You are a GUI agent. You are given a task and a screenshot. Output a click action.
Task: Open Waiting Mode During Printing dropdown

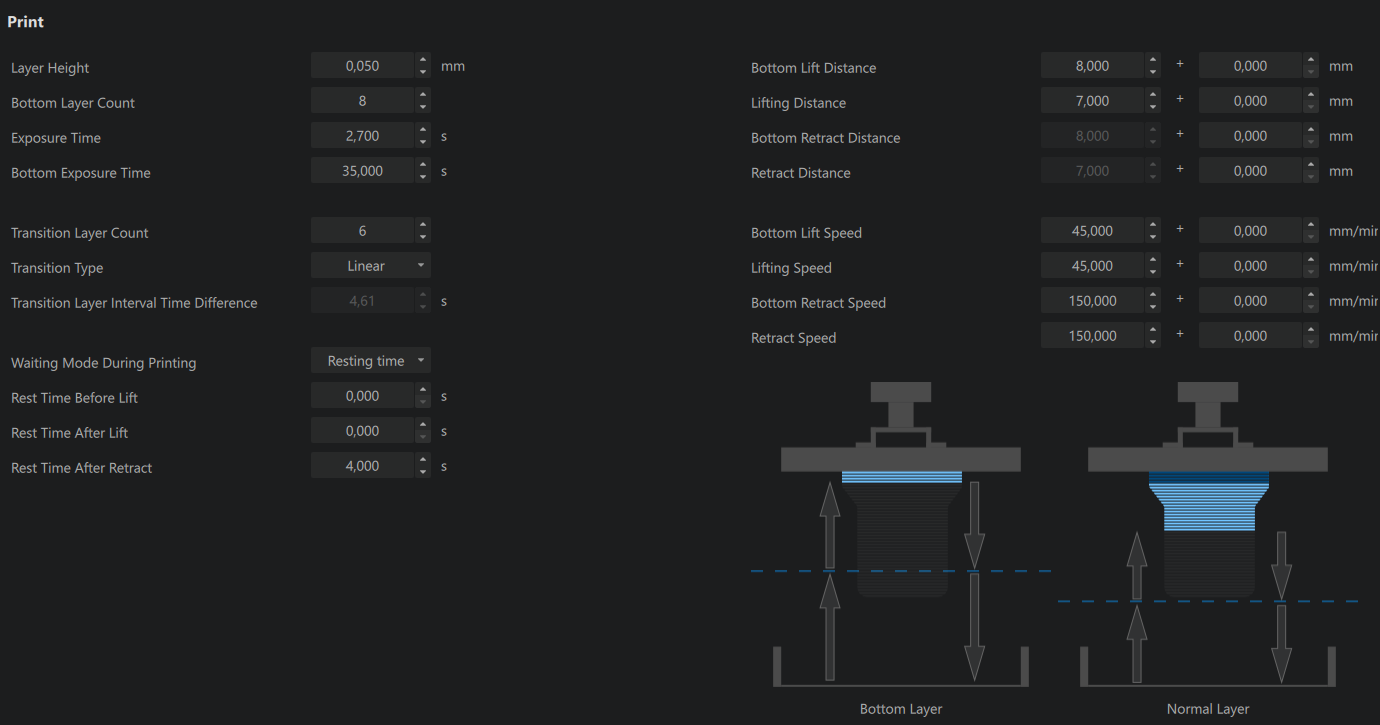(x=371, y=361)
